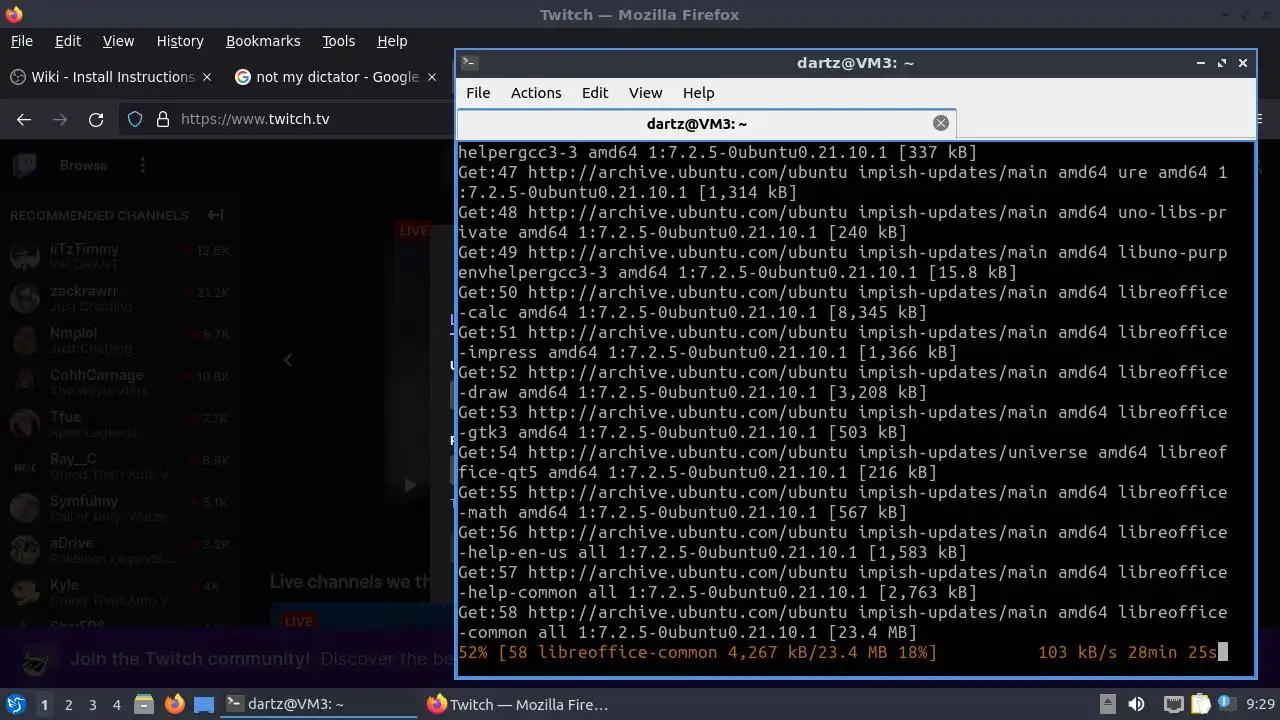Open Nmplol's recommended channel
The height and width of the screenshot is (720, 1280).
pos(120,340)
